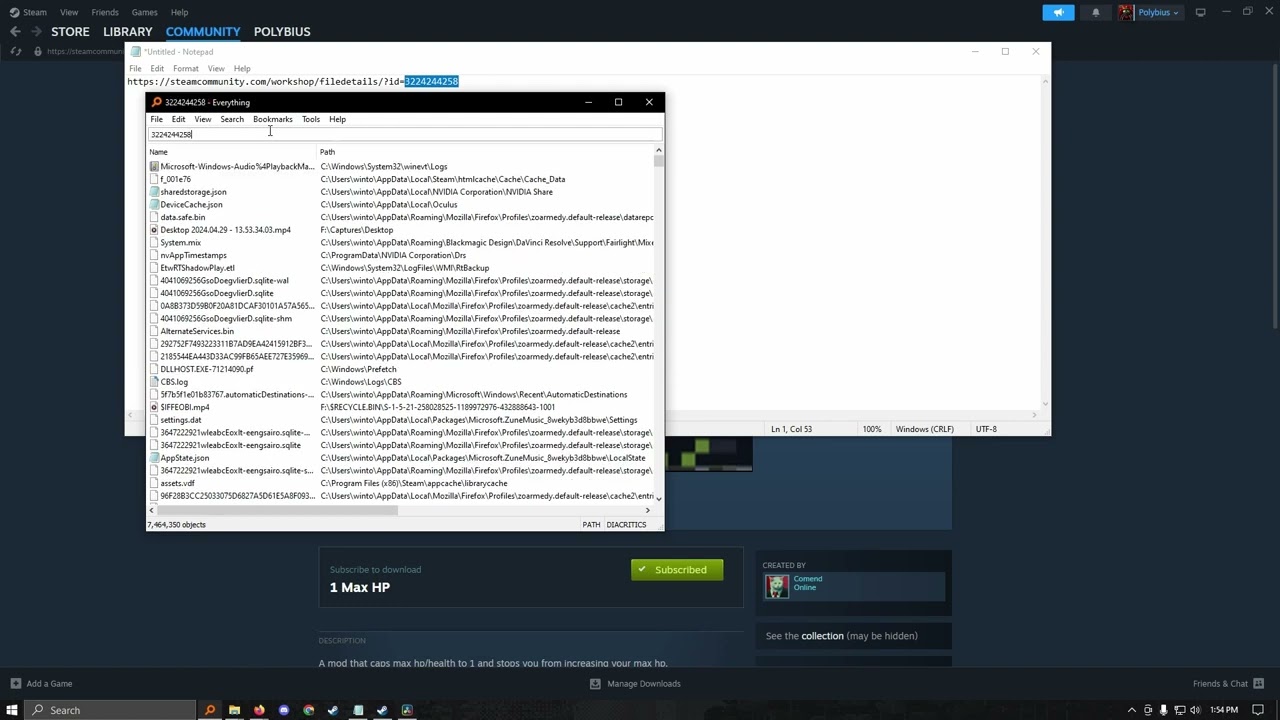Viewport: 1280px width, 720px height.
Task: Open Polybius account dropdown
Action: coord(1158,12)
